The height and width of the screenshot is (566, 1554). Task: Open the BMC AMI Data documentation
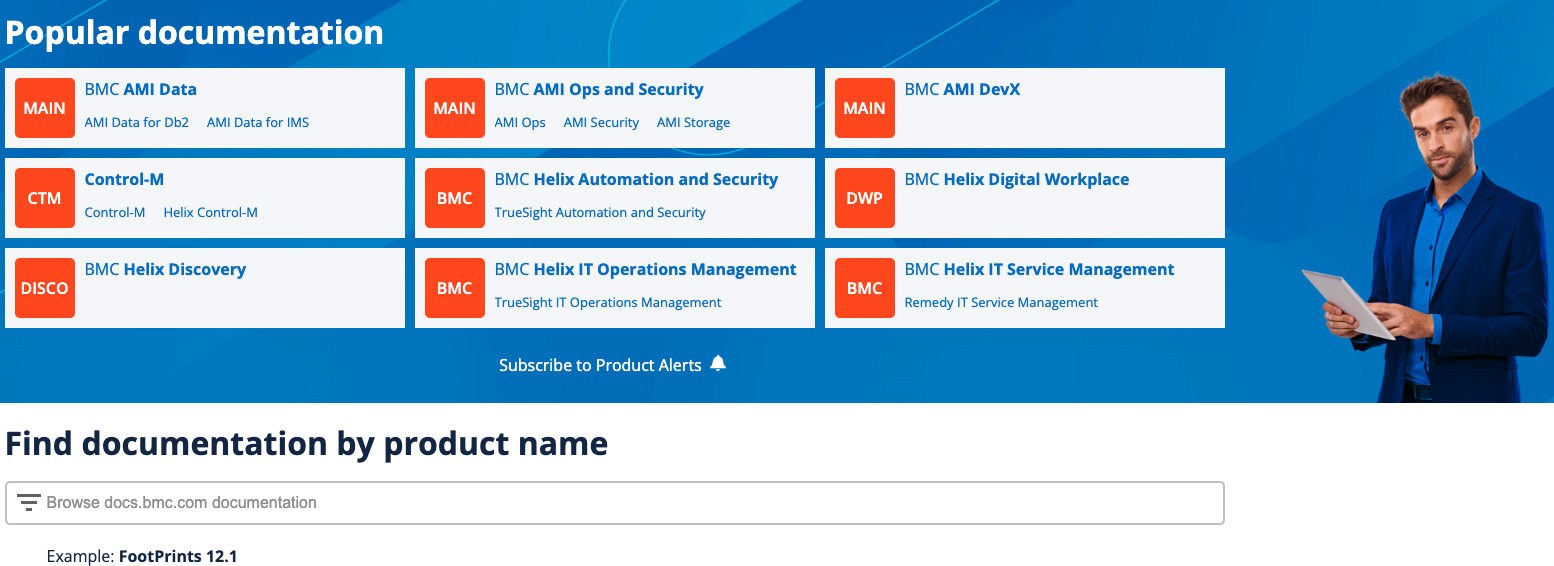pyautogui.click(x=141, y=89)
